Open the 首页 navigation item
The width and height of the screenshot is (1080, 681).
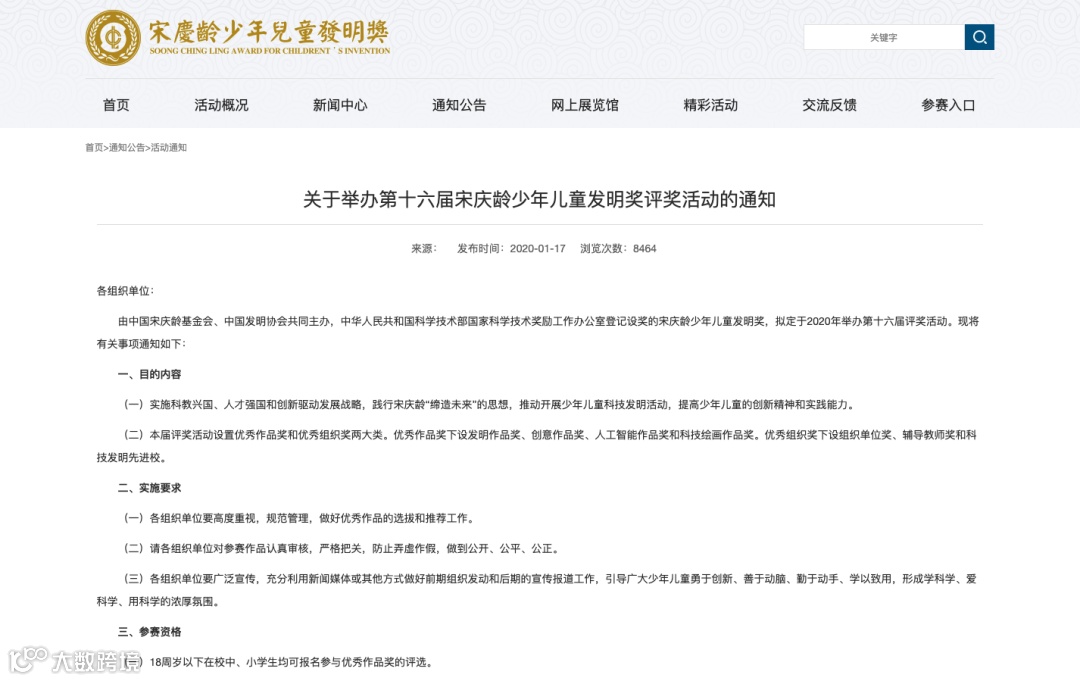(x=116, y=105)
